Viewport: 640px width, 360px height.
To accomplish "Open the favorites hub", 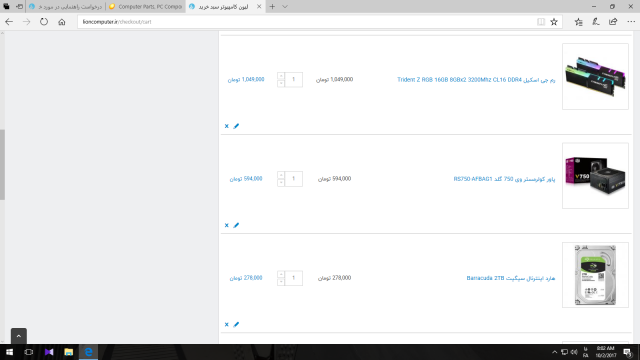I will click(x=578, y=22).
